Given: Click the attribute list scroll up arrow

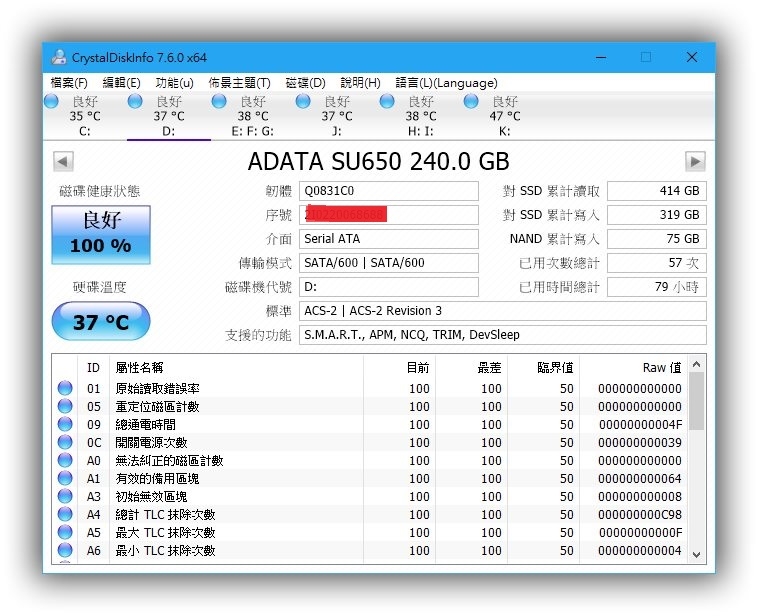Looking at the screenshot, I should [697, 364].
